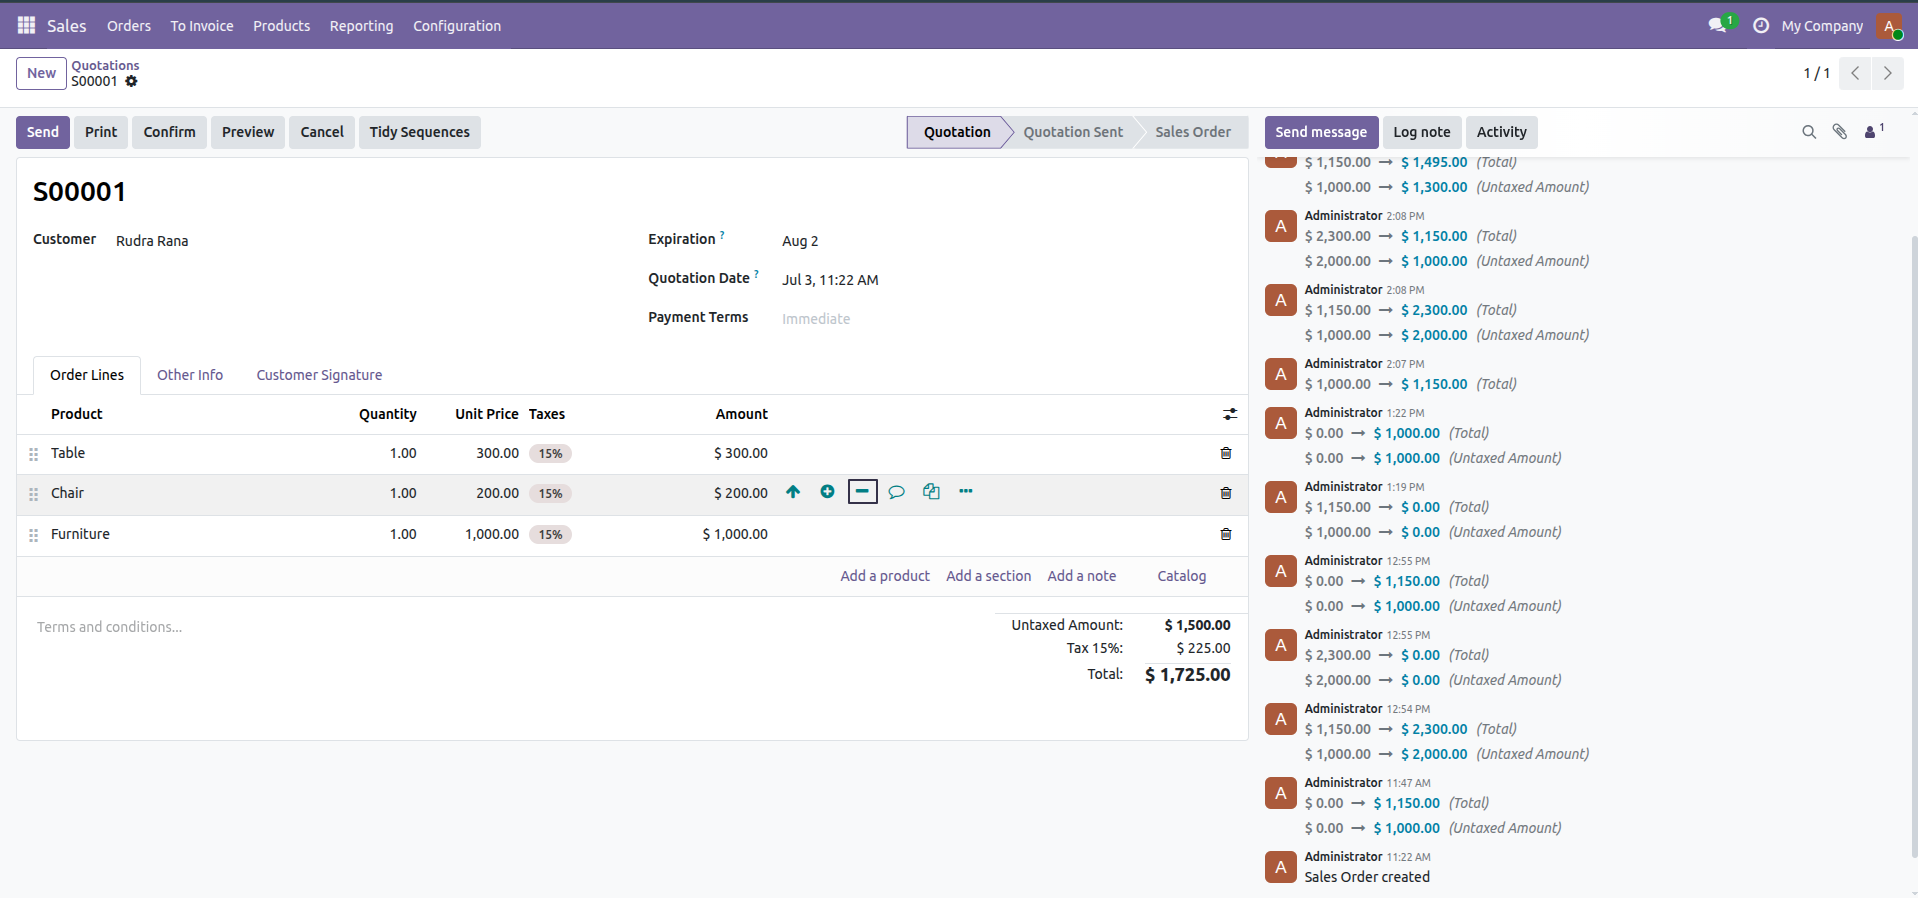Set status to Quotation Sent
This screenshot has width=1918, height=898.
[x=1073, y=132]
